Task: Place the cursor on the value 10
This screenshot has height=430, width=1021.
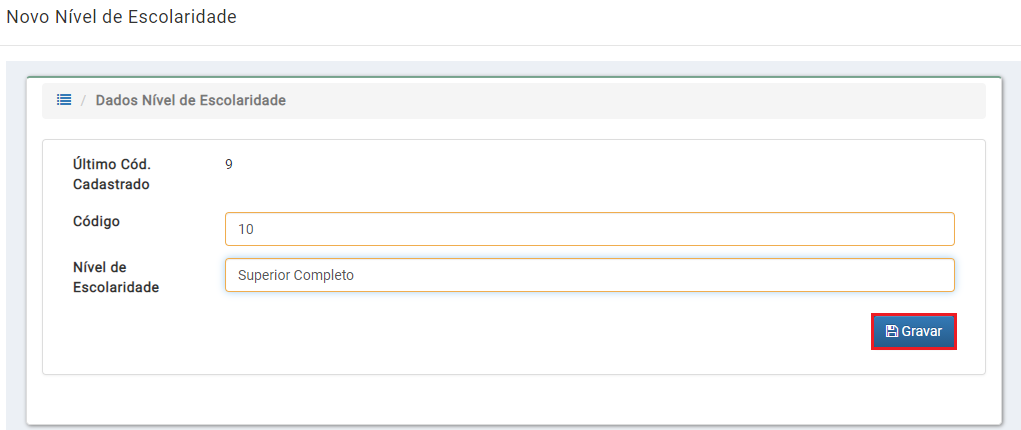Action: point(246,229)
